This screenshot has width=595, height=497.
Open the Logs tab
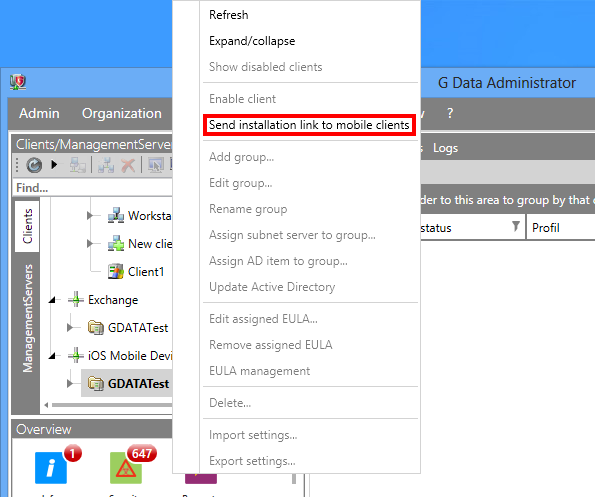coord(445,148)
